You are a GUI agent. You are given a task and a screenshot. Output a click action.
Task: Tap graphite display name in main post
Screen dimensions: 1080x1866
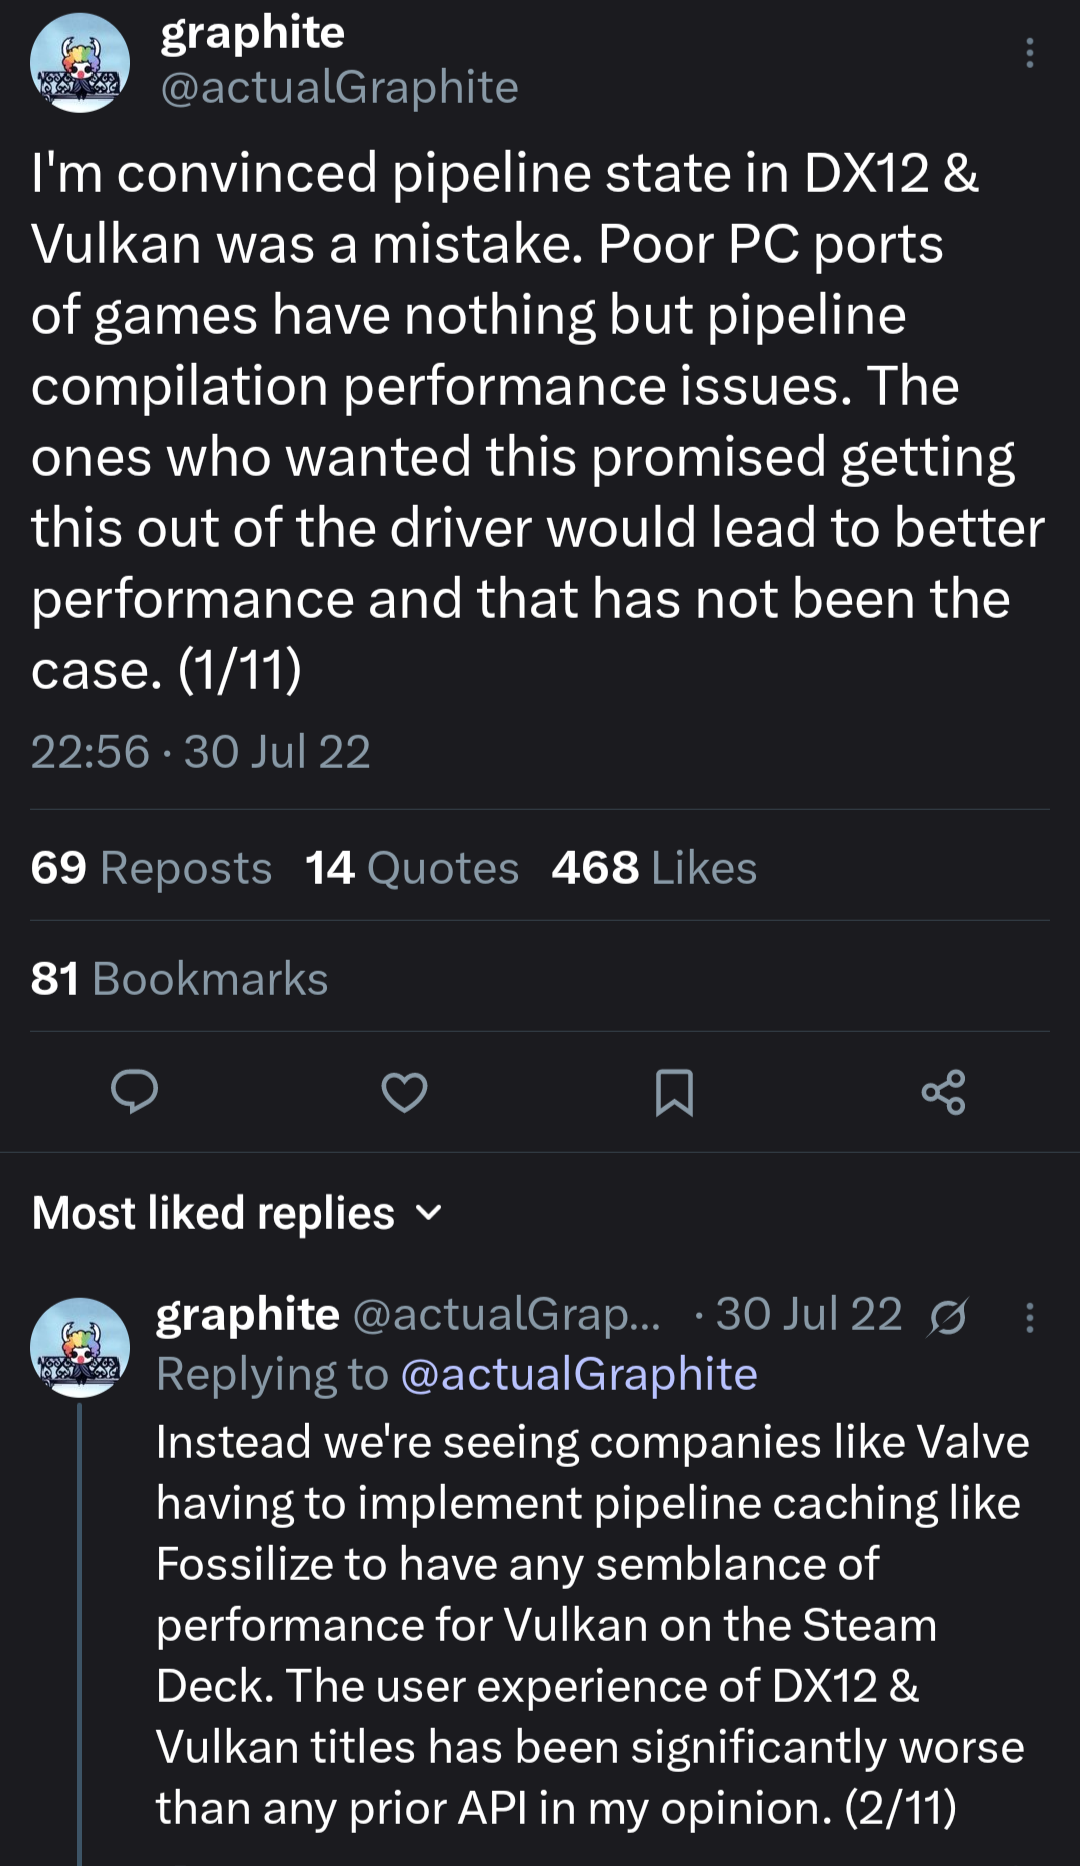(x=252, y=33)
